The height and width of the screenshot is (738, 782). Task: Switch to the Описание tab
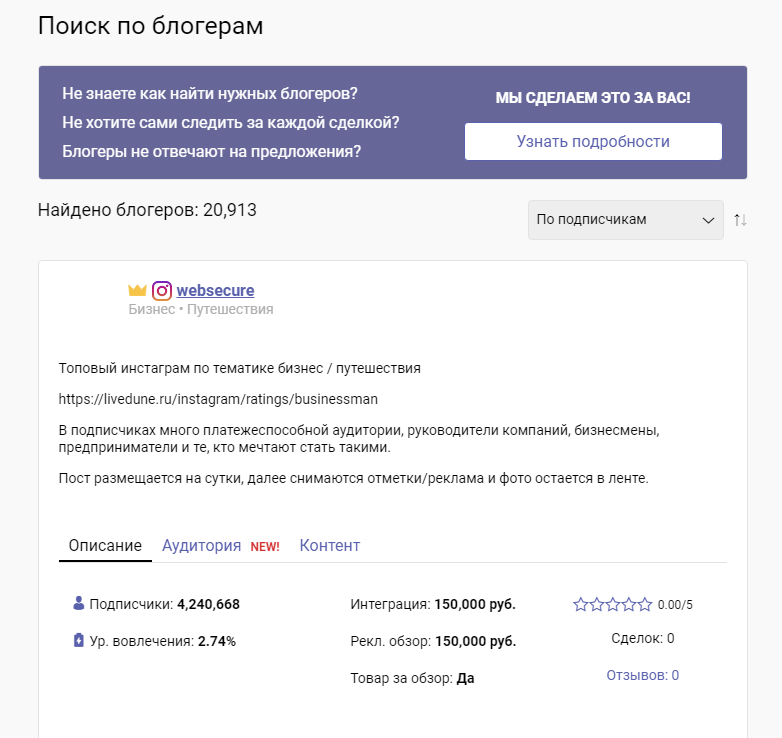[x=105, y=546]
